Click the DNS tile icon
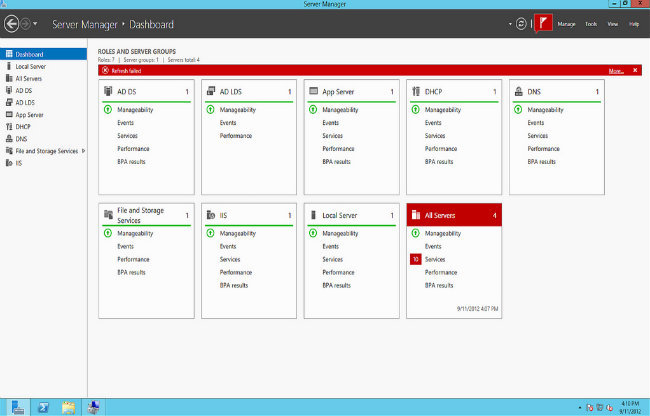 [519, 92]
